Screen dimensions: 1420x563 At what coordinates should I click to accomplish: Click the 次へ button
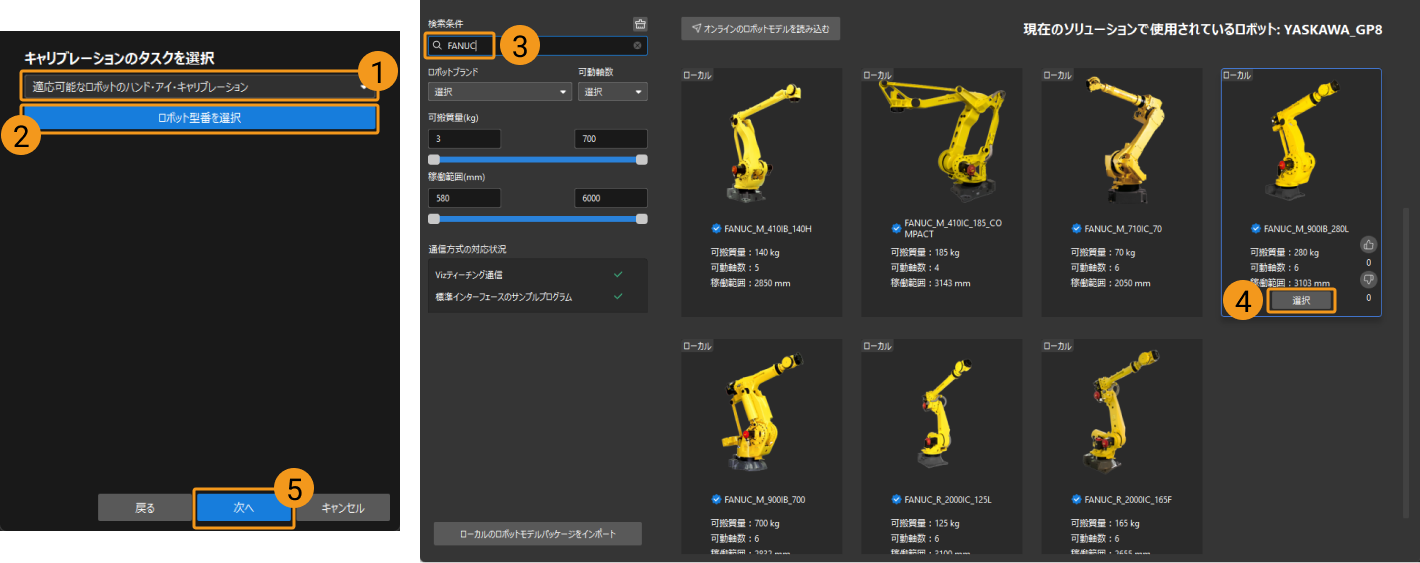(244, 508)
